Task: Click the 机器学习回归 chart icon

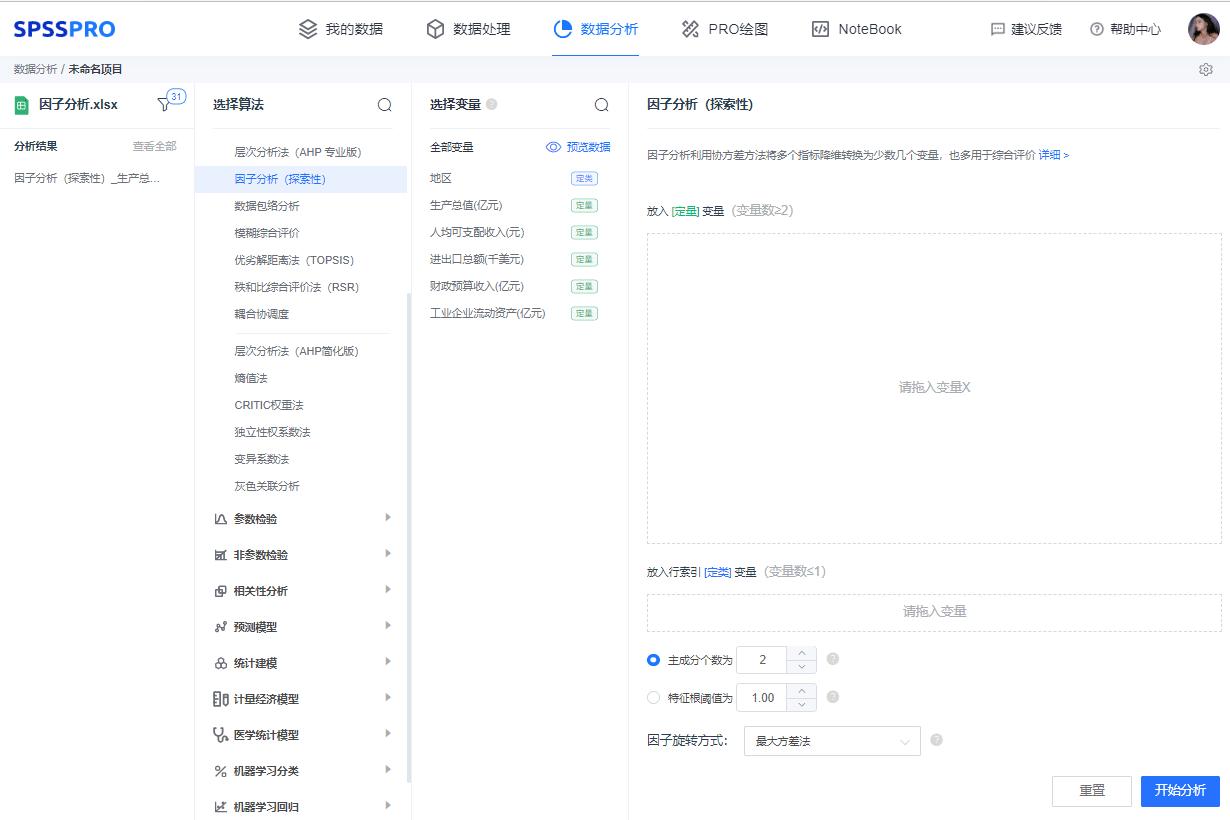Action: [221, 807]
